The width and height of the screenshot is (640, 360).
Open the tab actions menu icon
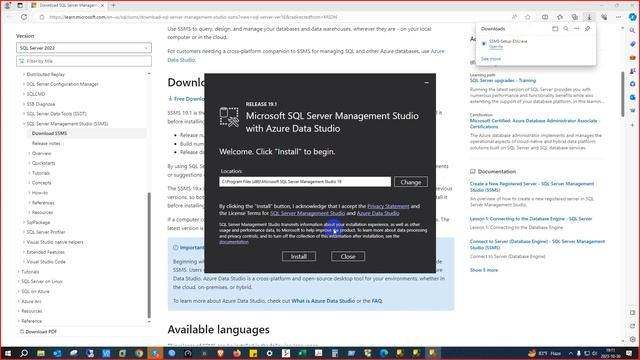point(20,5)
